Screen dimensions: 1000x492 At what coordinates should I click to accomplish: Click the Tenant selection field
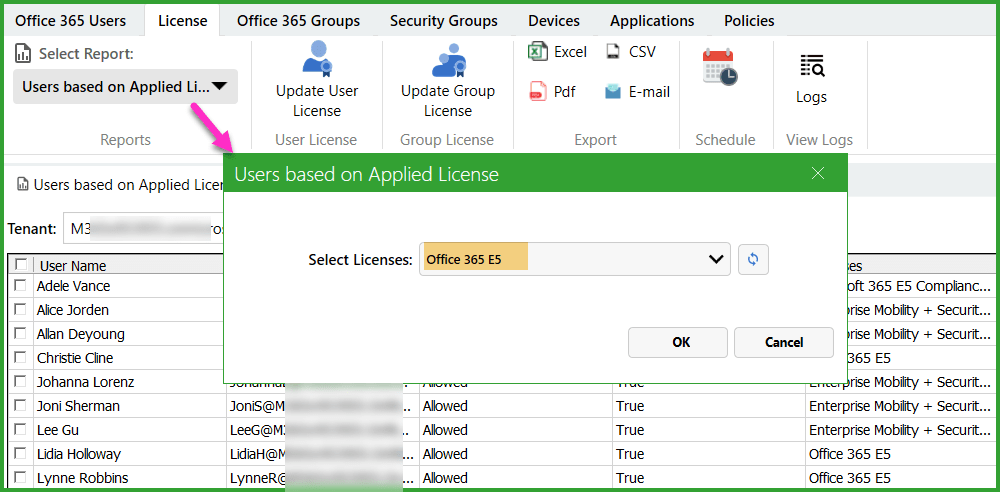143,229
